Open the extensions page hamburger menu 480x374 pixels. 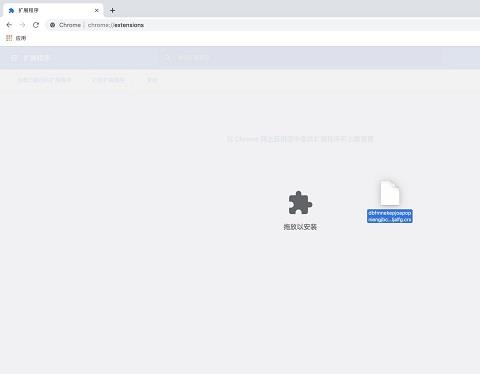pyautogui.click(x=13, y=58)
